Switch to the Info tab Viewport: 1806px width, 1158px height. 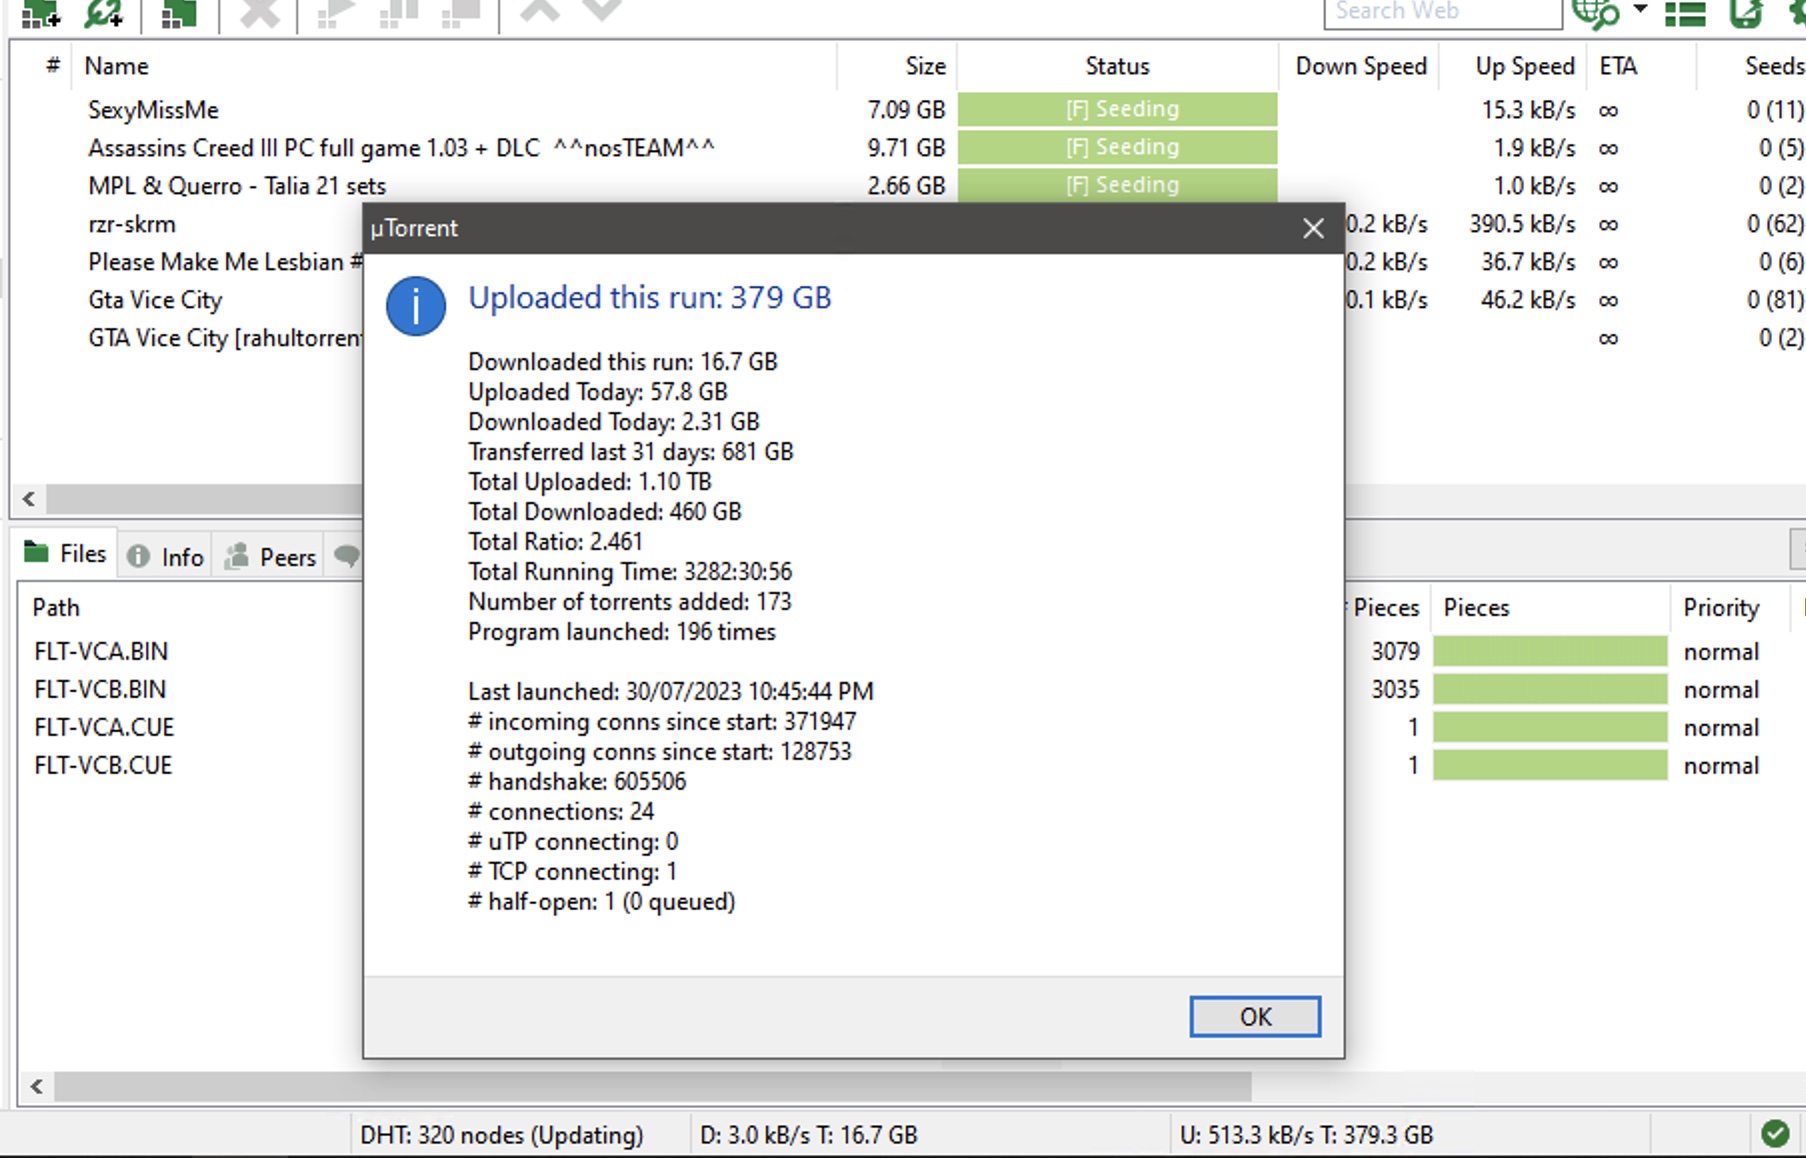point(166,557)
